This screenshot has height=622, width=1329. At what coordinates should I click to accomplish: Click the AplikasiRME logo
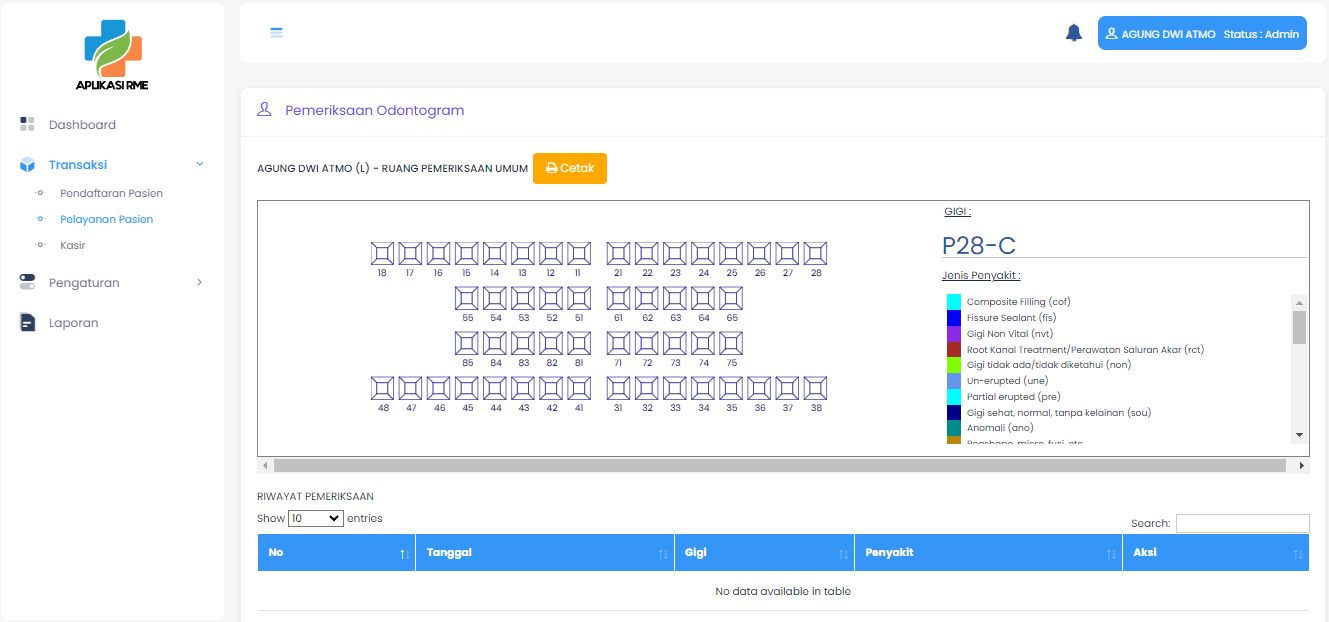tap(112, 55)
